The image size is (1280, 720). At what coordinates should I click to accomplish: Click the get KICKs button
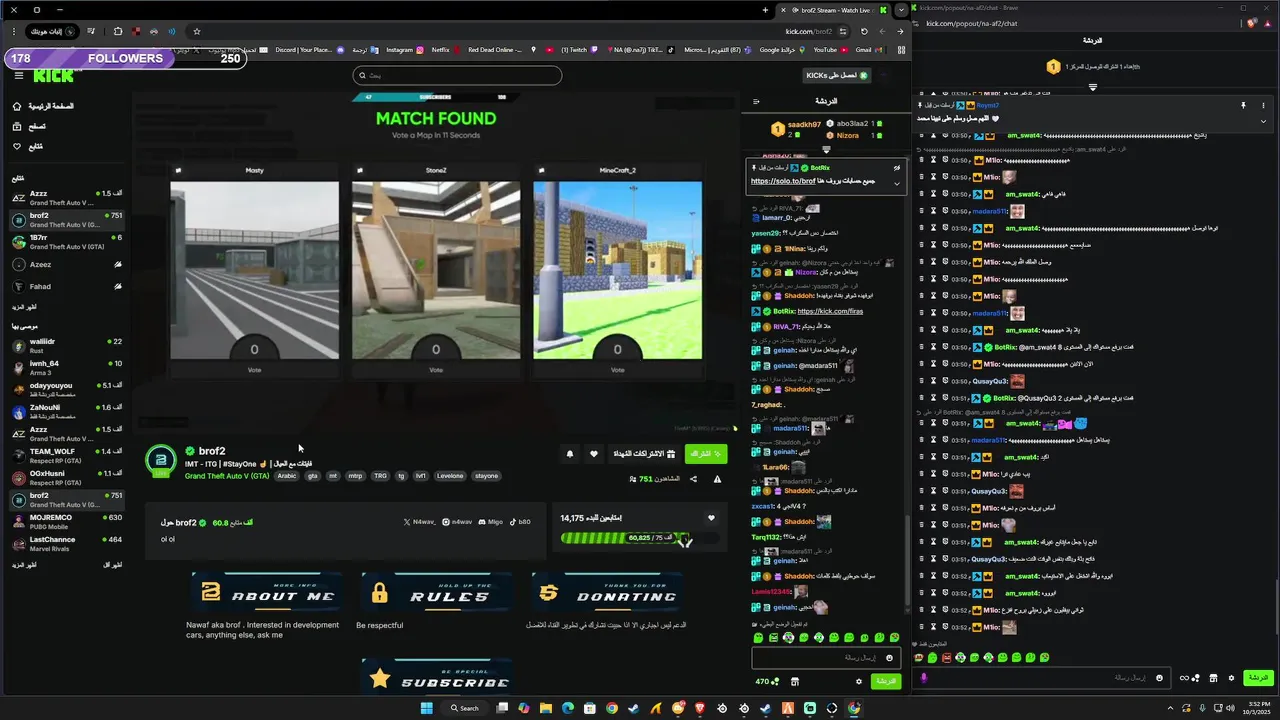tap(837, 76)
